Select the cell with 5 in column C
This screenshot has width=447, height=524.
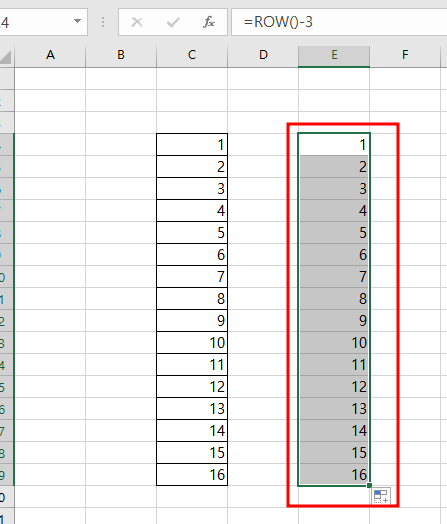pyautogui.click(x=192, y=233)
